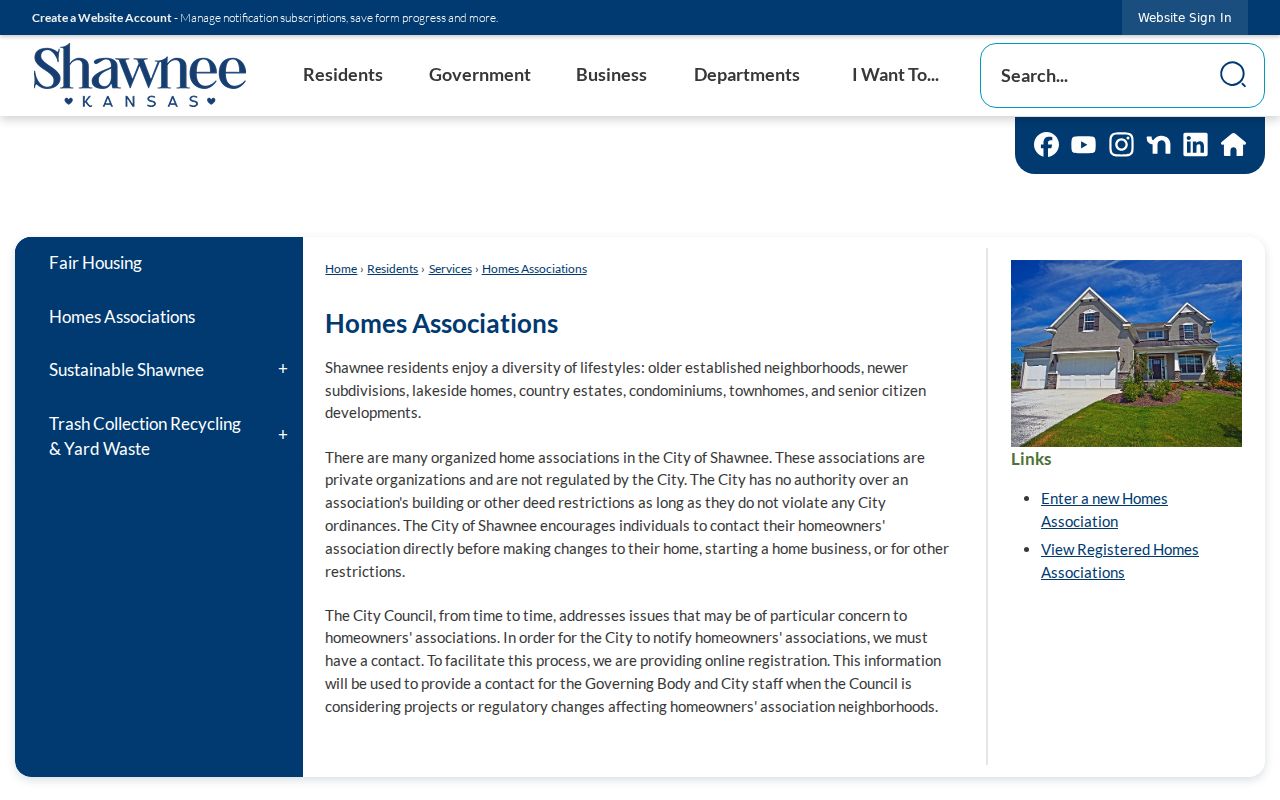Screen dimensions: 1280x800
Task: Click the Homes Associations page heading
Action: [441, 324]
